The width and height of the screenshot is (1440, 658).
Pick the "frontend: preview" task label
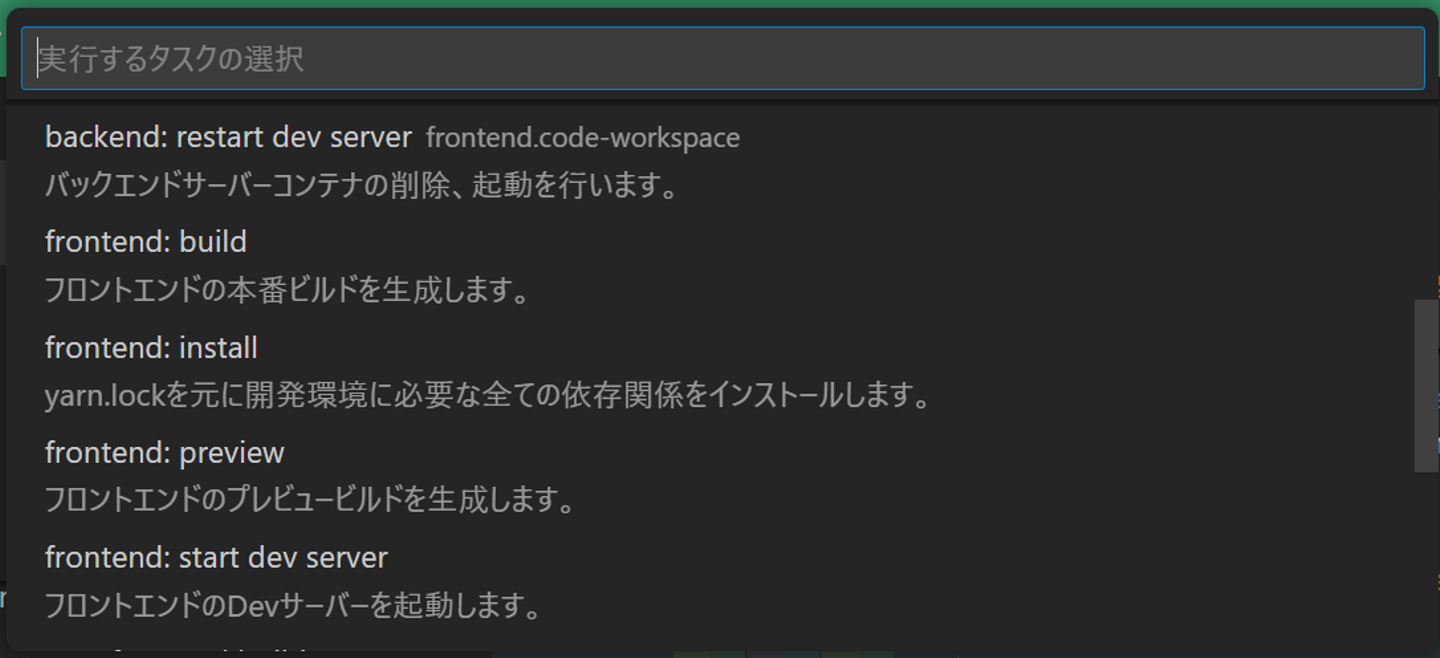pos(165,453)
